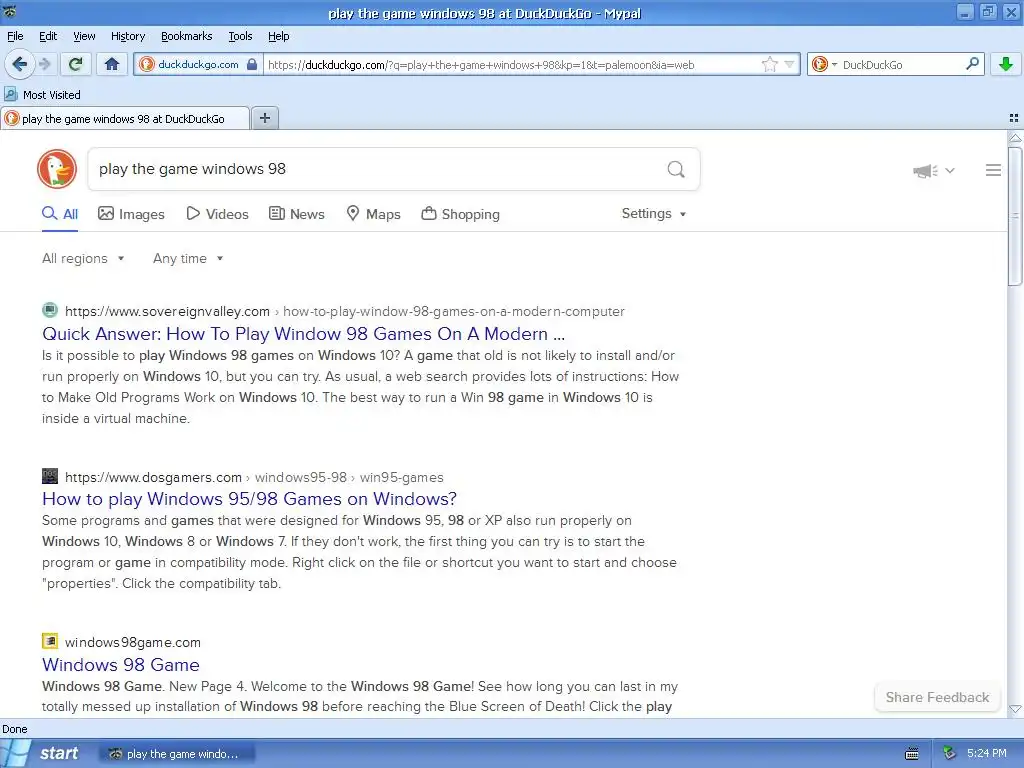Screen dimensions: 1024x768
Task: Click the scrollbar down arrow
Action: point(1015,709)
